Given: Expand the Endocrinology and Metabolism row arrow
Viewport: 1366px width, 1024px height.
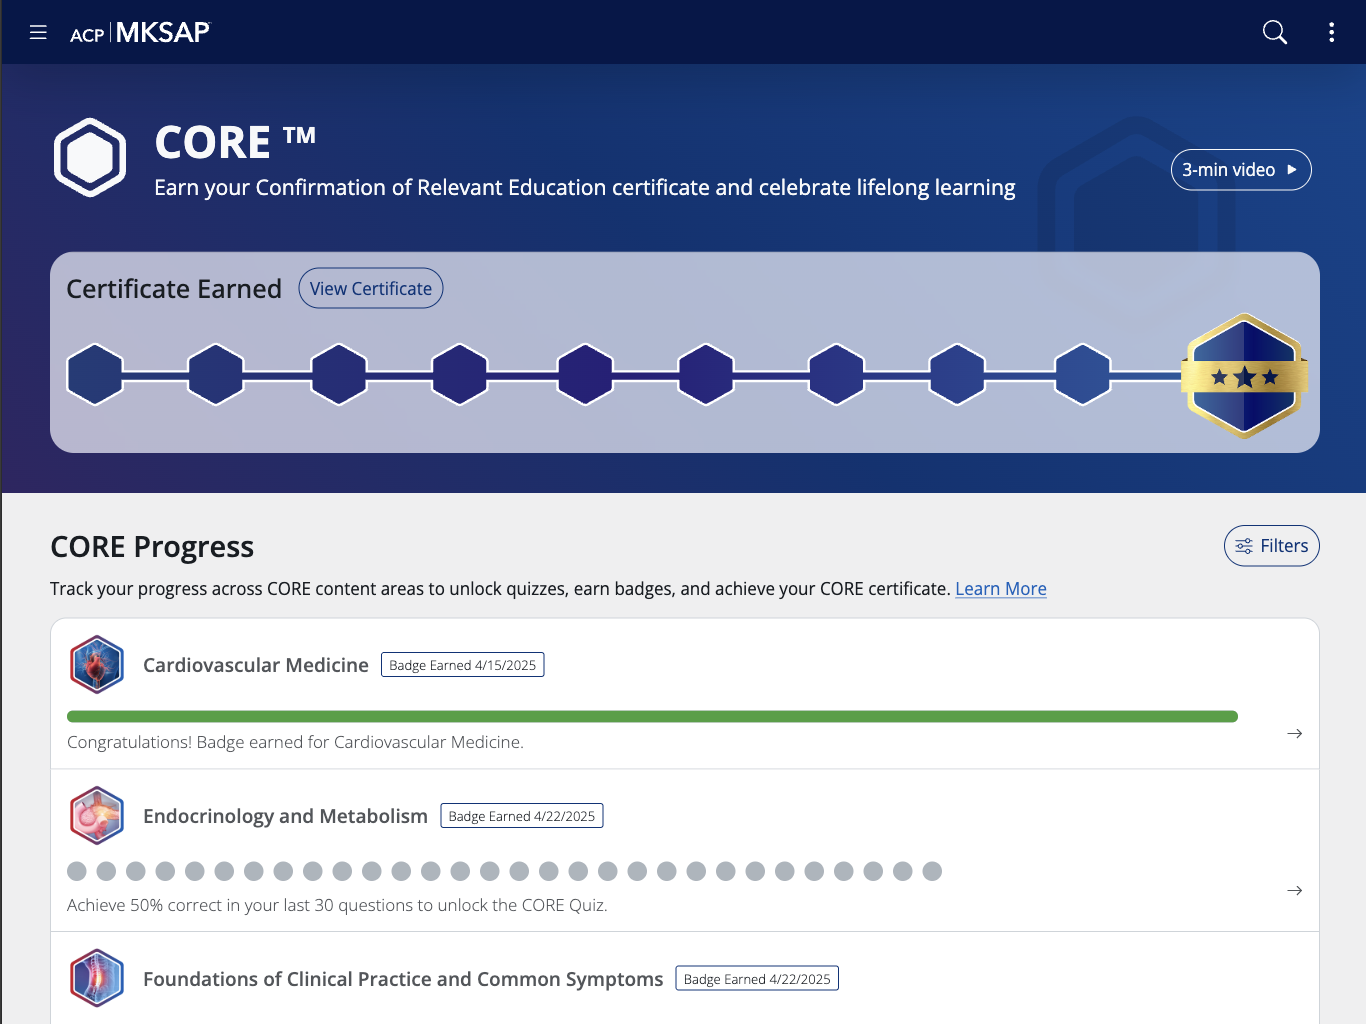Looking at the screenshot, I should coord(1294,890).
